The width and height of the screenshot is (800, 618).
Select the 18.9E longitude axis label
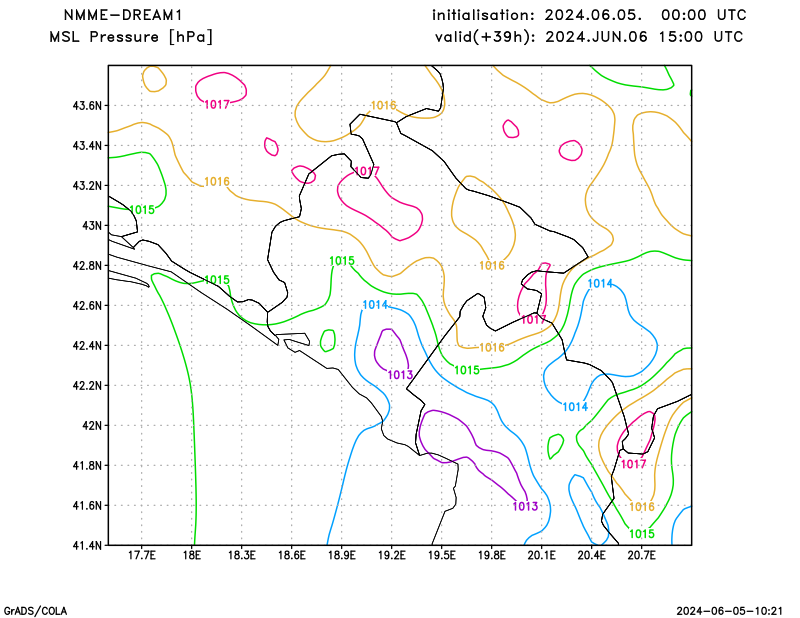tap(342, 555)
